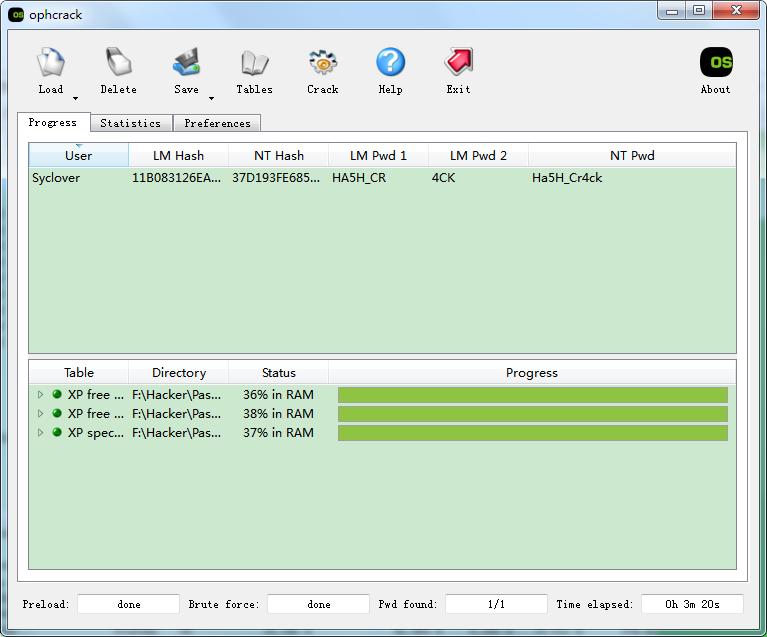Click the Status column header
The width and height of the screenshot is (767, 637).
click(279, 373)
